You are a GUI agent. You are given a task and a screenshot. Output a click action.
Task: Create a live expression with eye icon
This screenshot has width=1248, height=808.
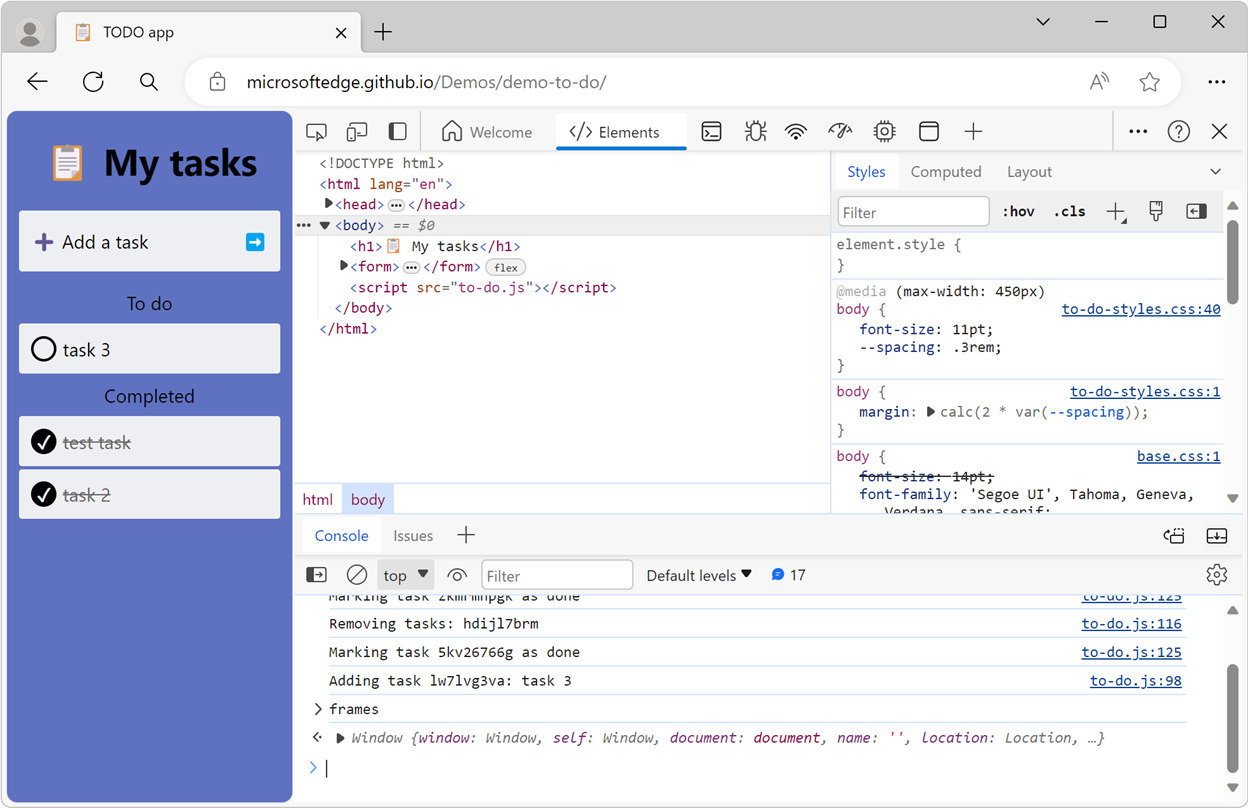pos(457,575)
